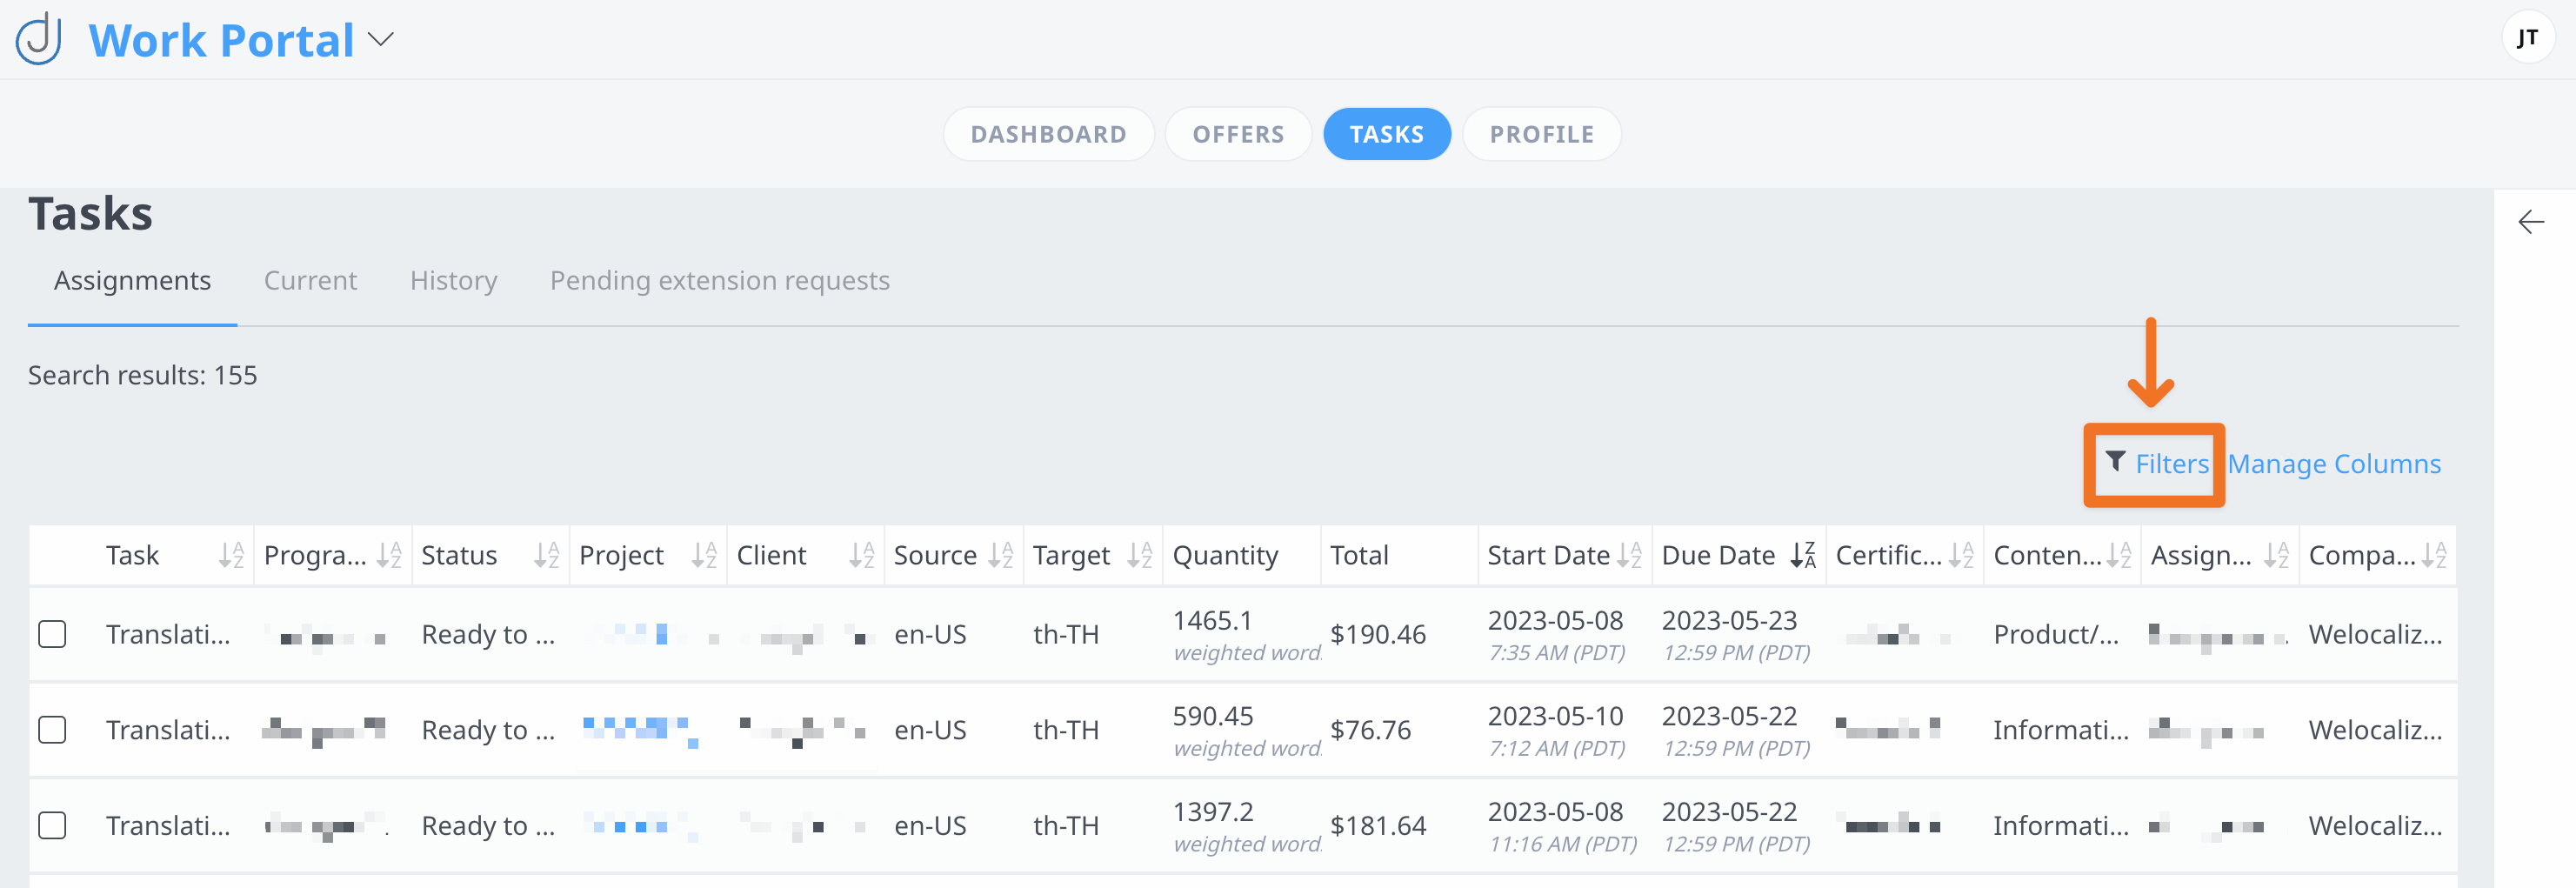The image size is (2576, 888).
Task: Sort by Project column sort icon
Action: tap(704, 555)
